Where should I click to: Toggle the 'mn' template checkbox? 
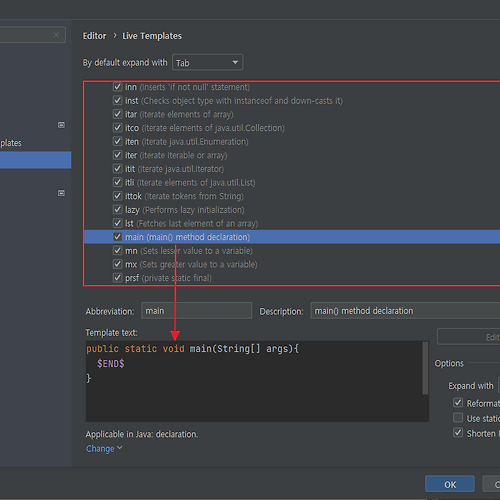pyautogui.click(x=117, y=250)
